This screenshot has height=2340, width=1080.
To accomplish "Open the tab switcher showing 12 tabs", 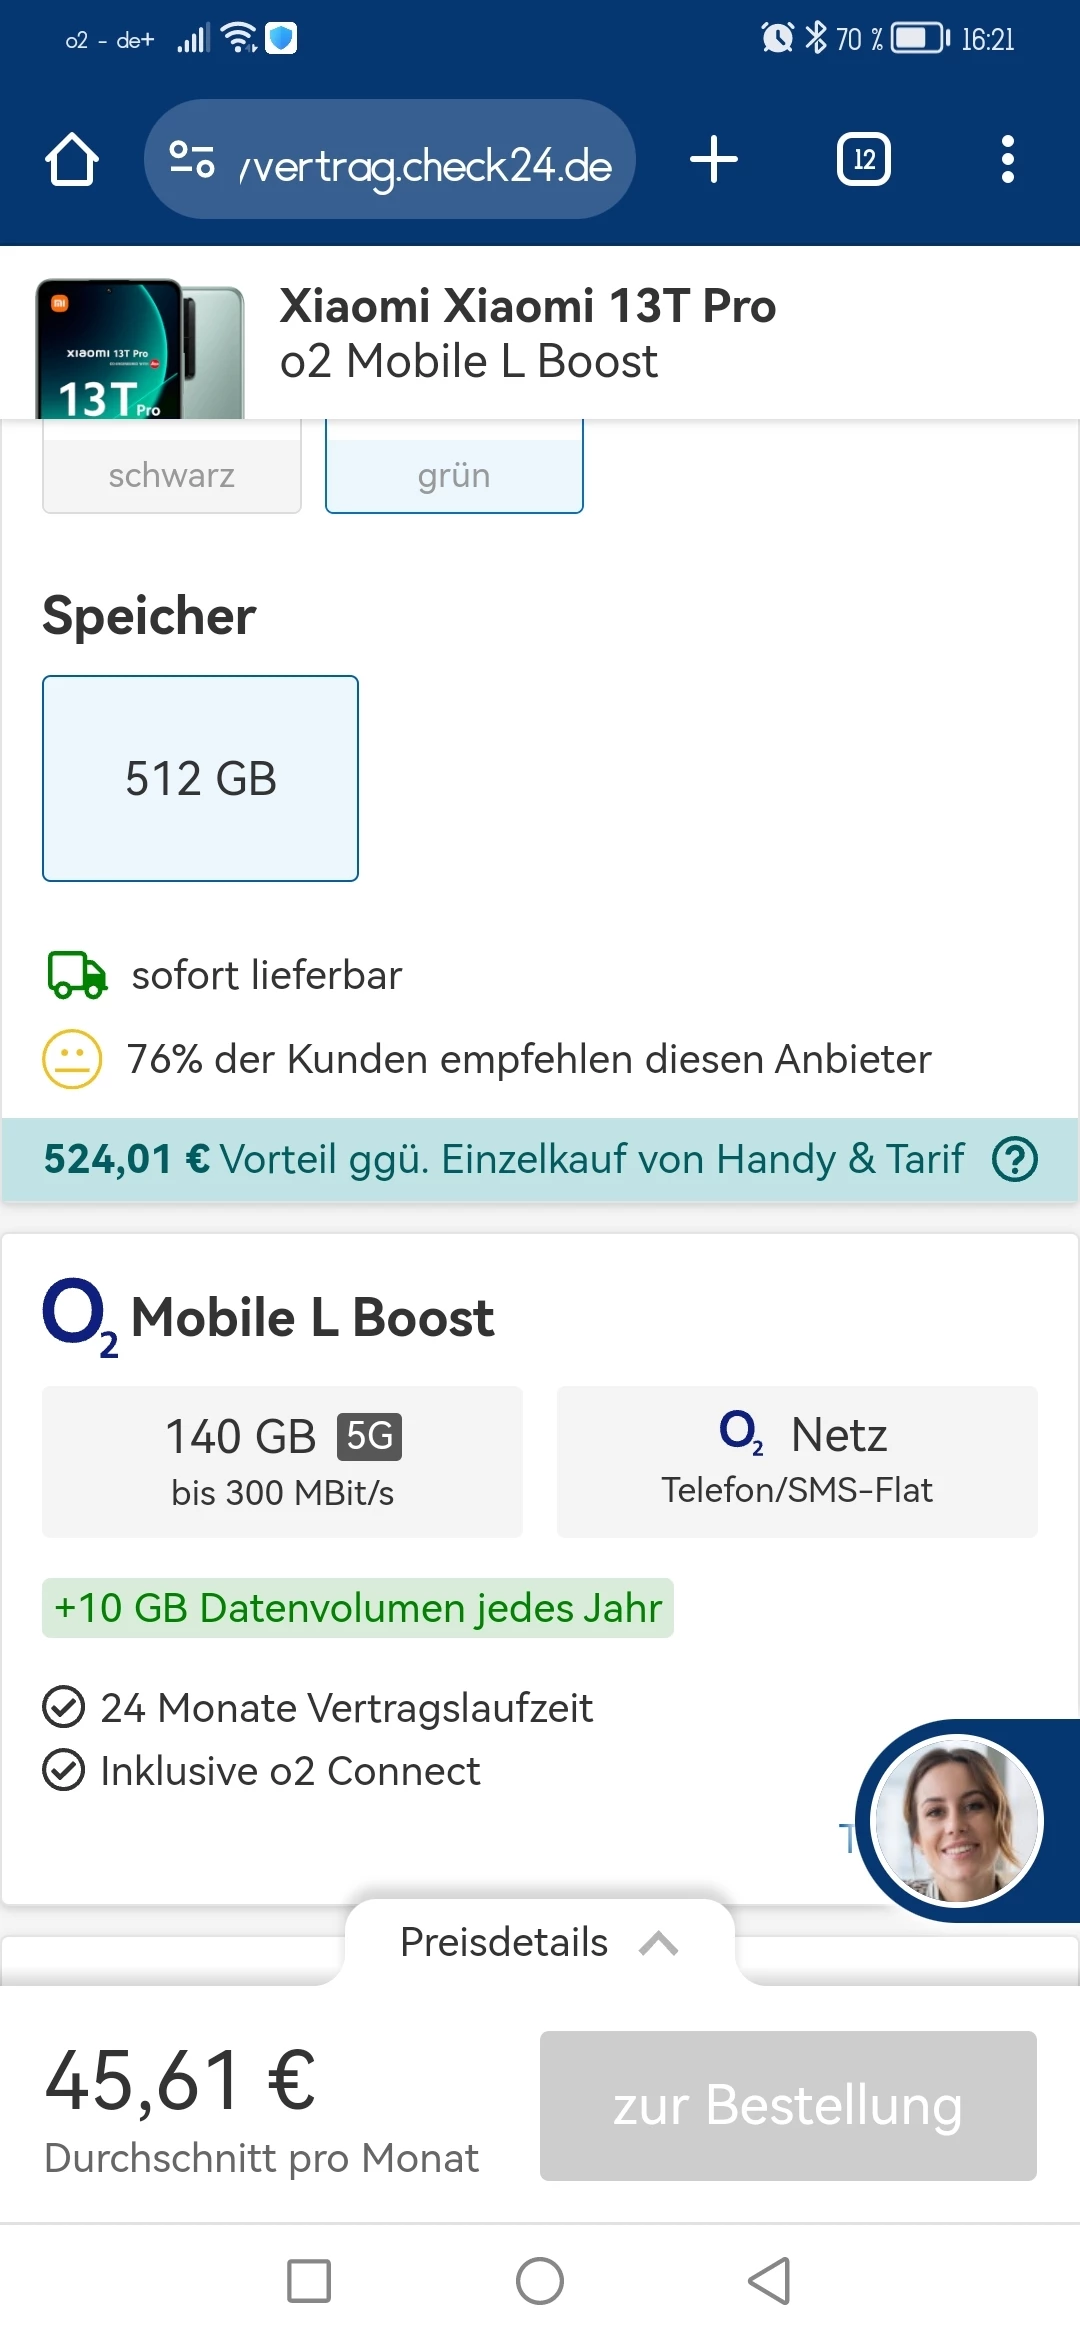I will pos(863,160).
